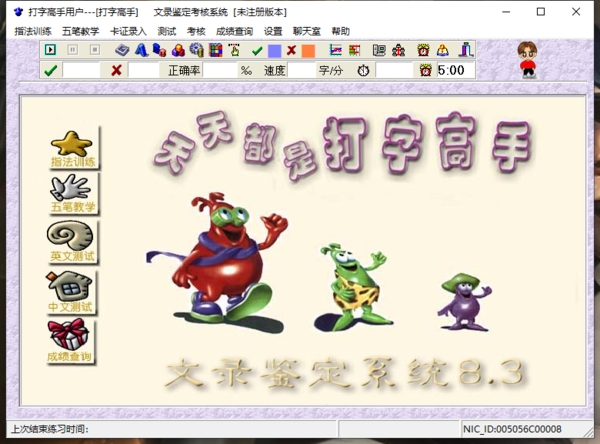
Task: Click the 5:00 timer field
Action: click(455, 70)
